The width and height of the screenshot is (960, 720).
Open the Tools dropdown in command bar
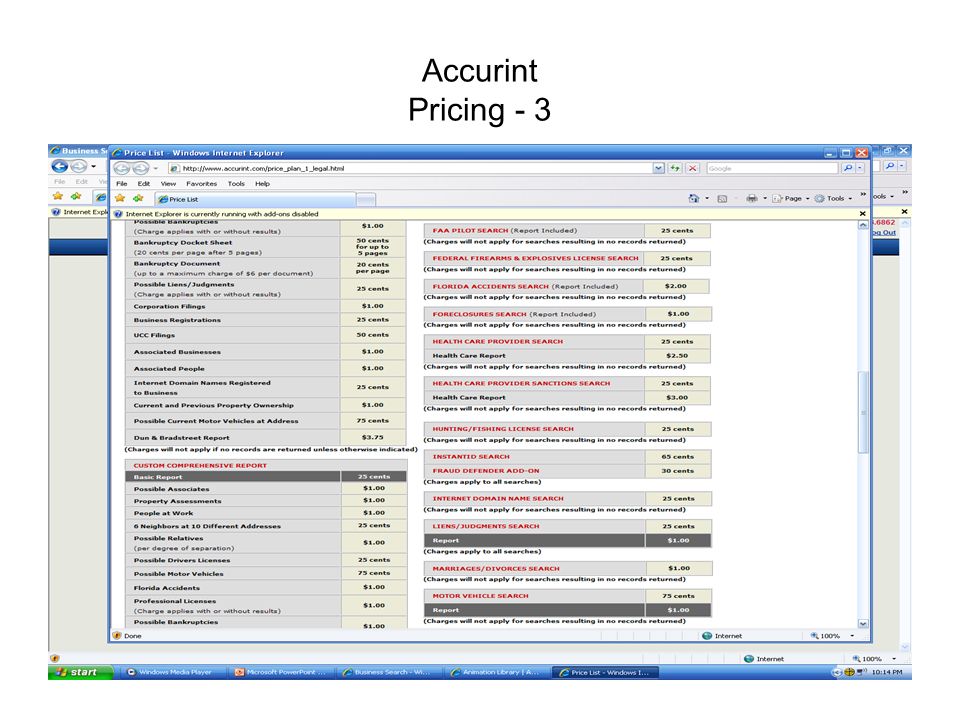click(833, 198)
